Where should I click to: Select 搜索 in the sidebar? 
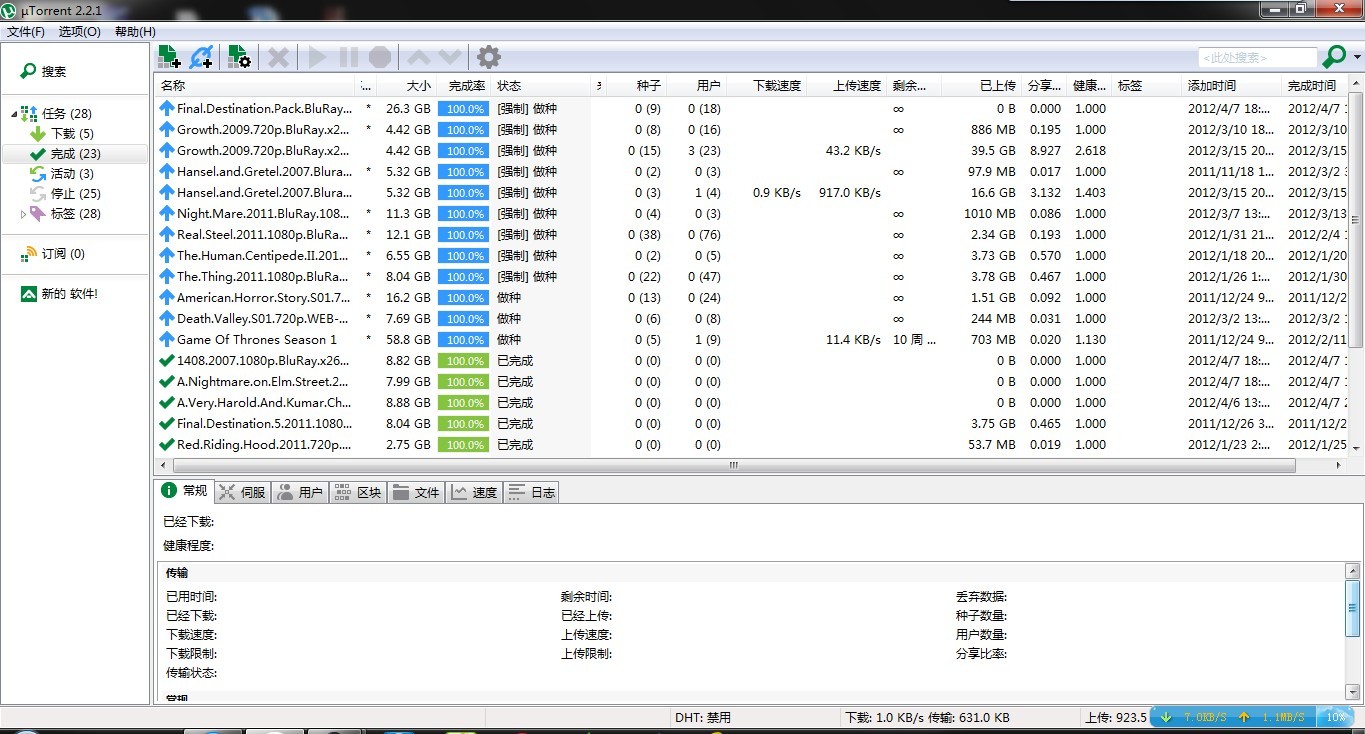[54, 72]
